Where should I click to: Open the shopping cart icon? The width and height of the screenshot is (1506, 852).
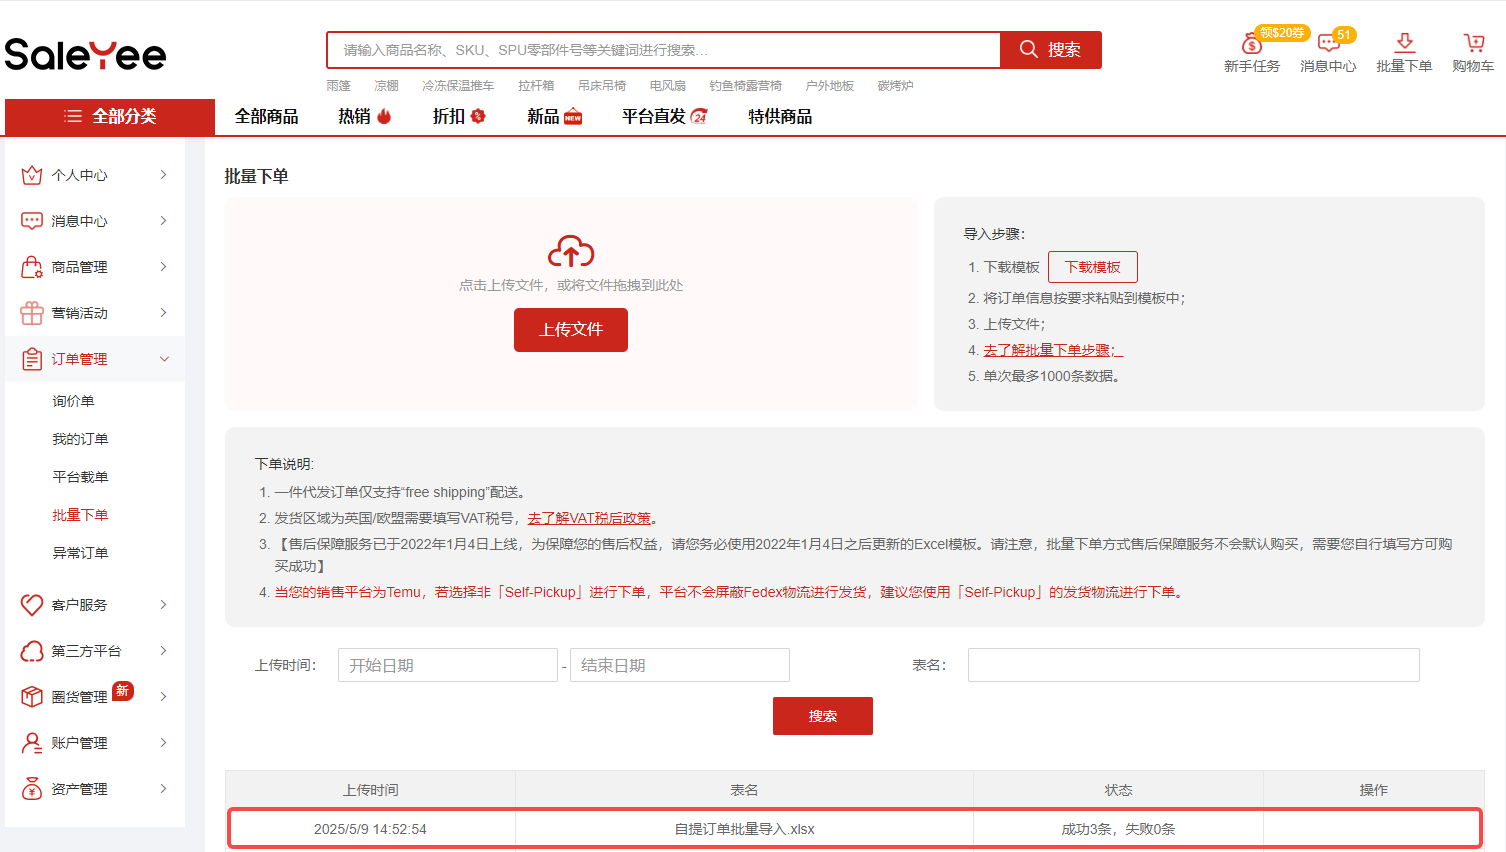[1473, 43]
